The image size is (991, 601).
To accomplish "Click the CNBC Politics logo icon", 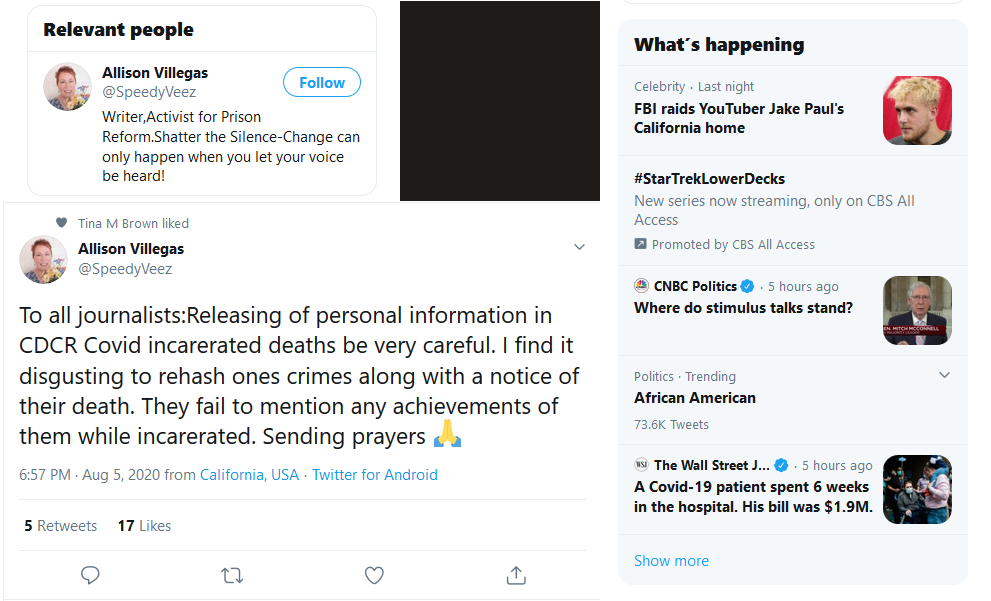I will coord(641,286).
